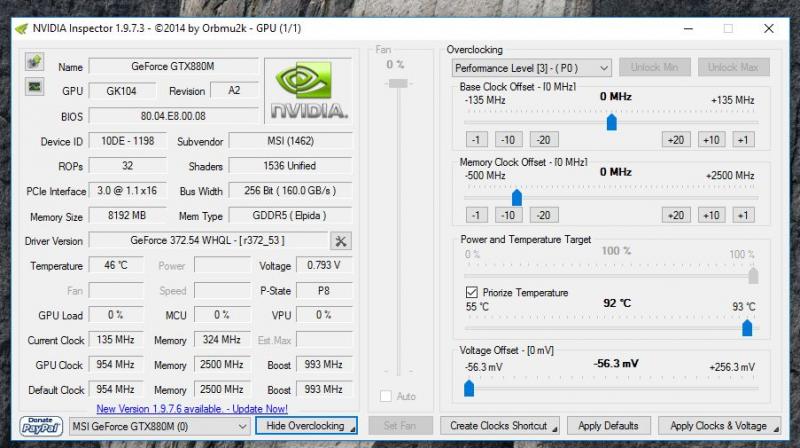Minimize the NVIDIA Inspector window
The width and height of the screenshot is (800, 448).
[688, 29]
